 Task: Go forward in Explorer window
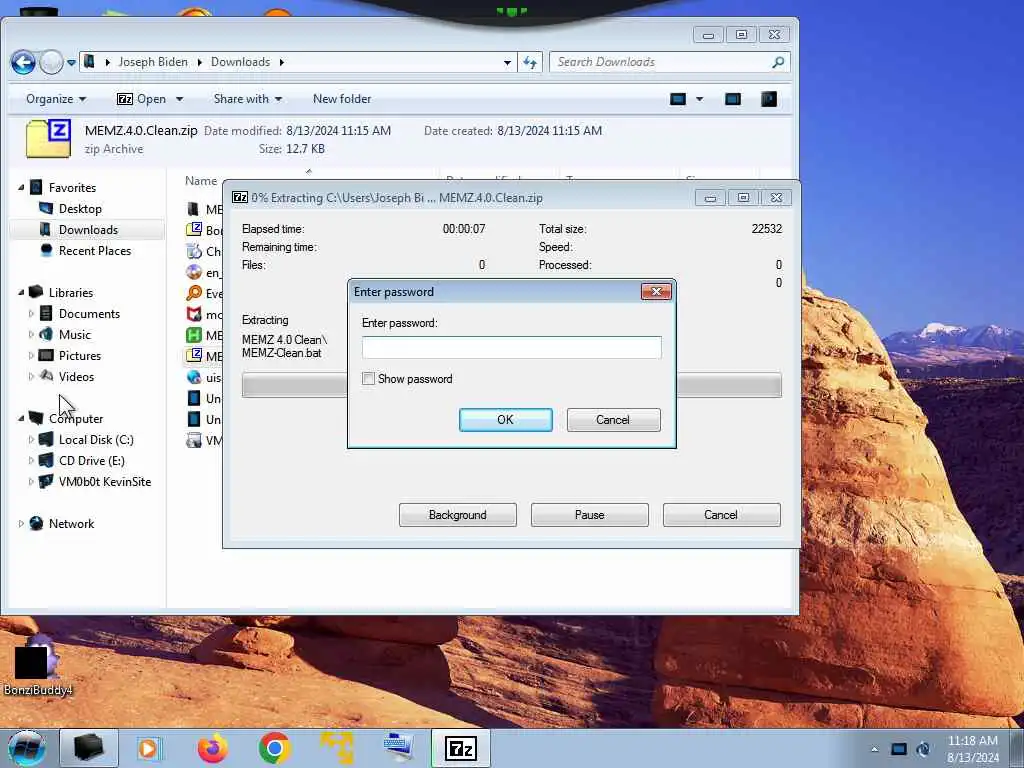pos(51,63)
